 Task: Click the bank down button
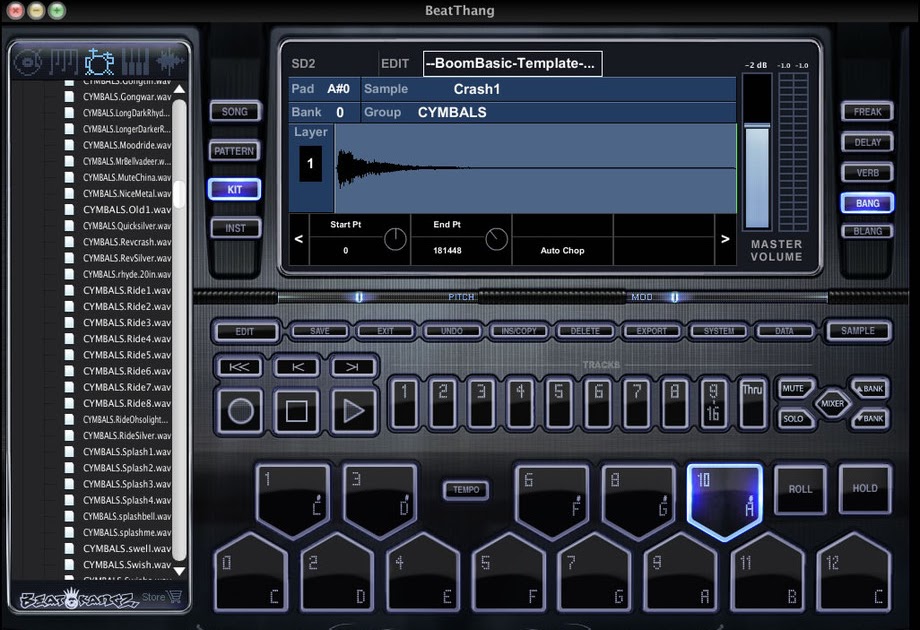(x=870, y=418)
